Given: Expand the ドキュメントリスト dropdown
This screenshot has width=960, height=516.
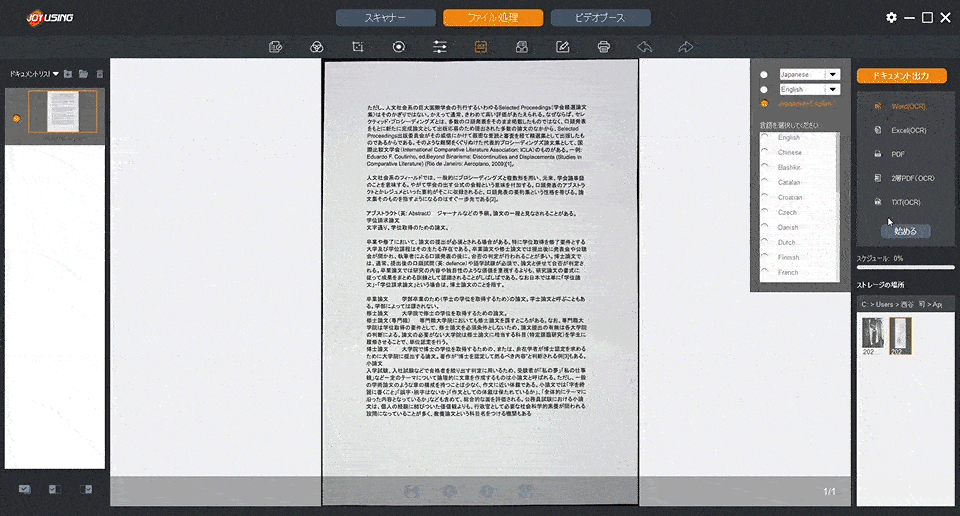Looking at the screenshot, I should 56,74.
